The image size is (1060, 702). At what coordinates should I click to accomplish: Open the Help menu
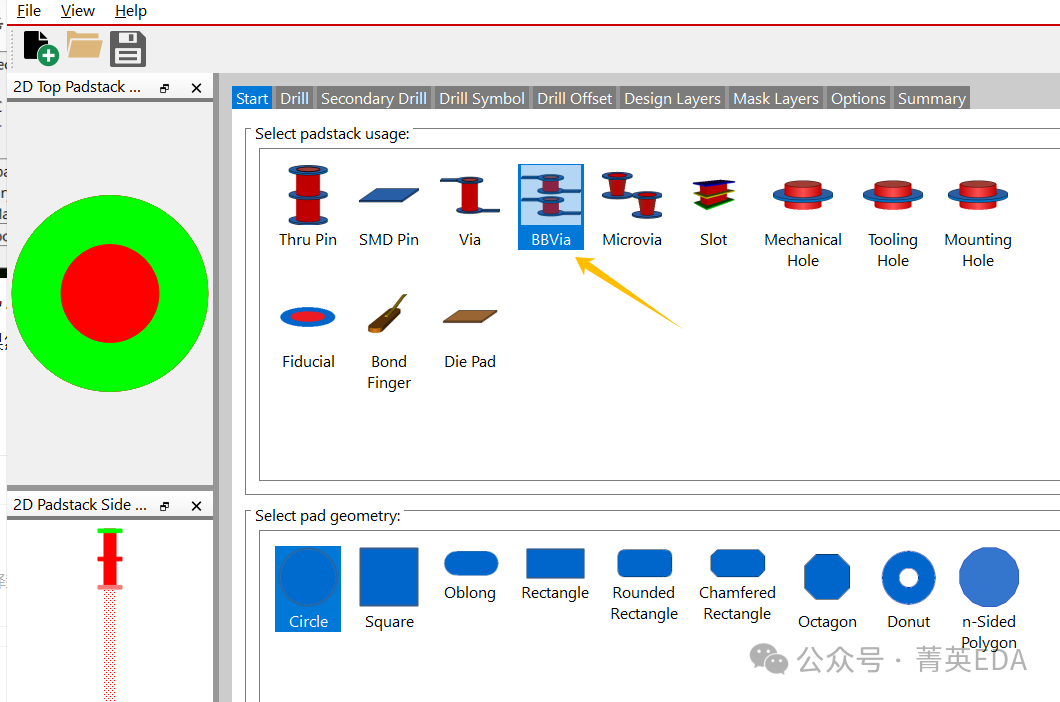click(x=130, y=11)
